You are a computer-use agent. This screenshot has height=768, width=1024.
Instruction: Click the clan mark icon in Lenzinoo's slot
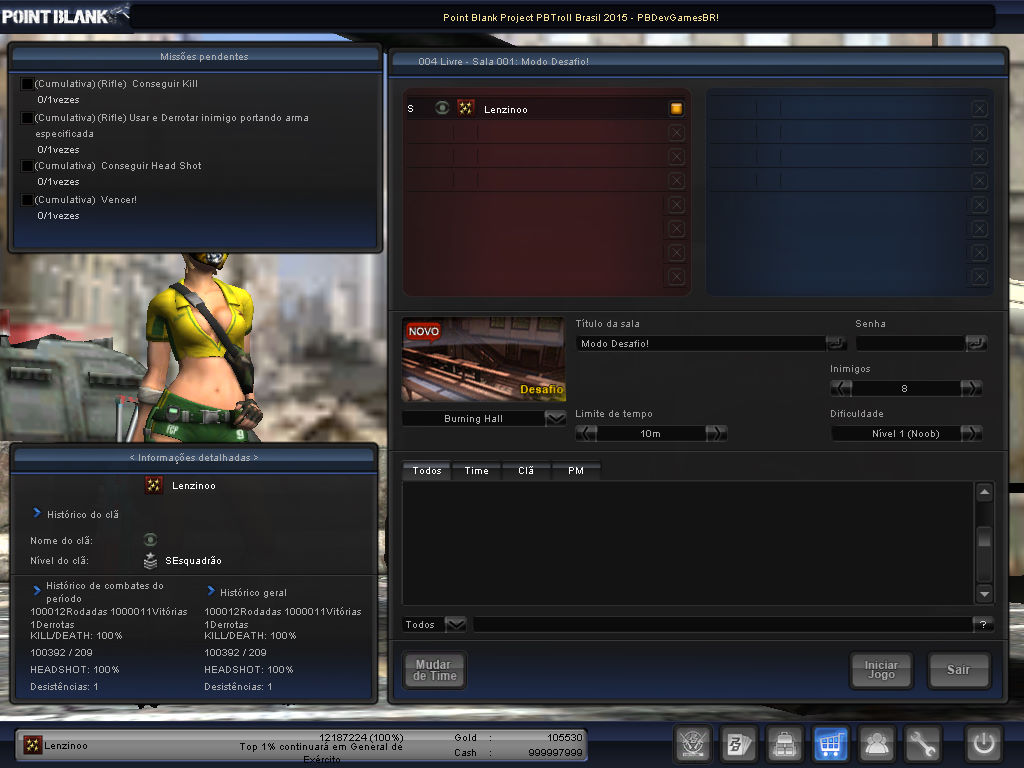click(442, 108)
